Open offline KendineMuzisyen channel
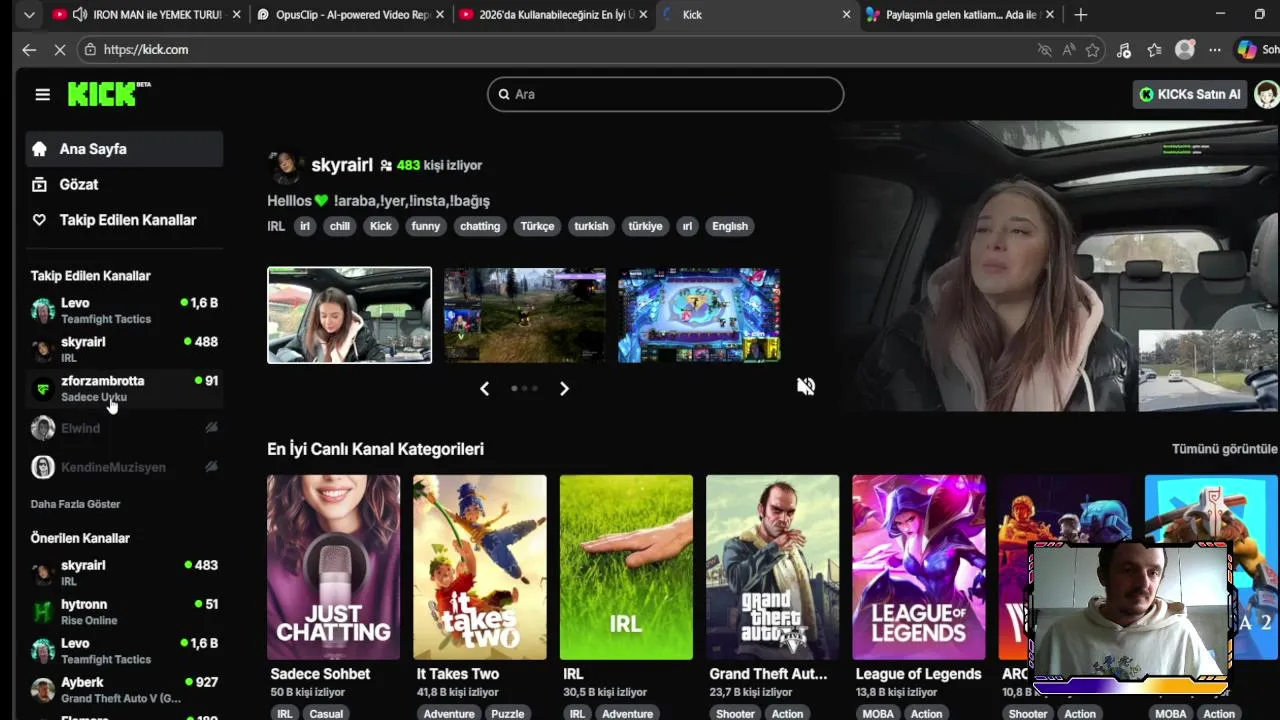 click(x=124, y=467)
